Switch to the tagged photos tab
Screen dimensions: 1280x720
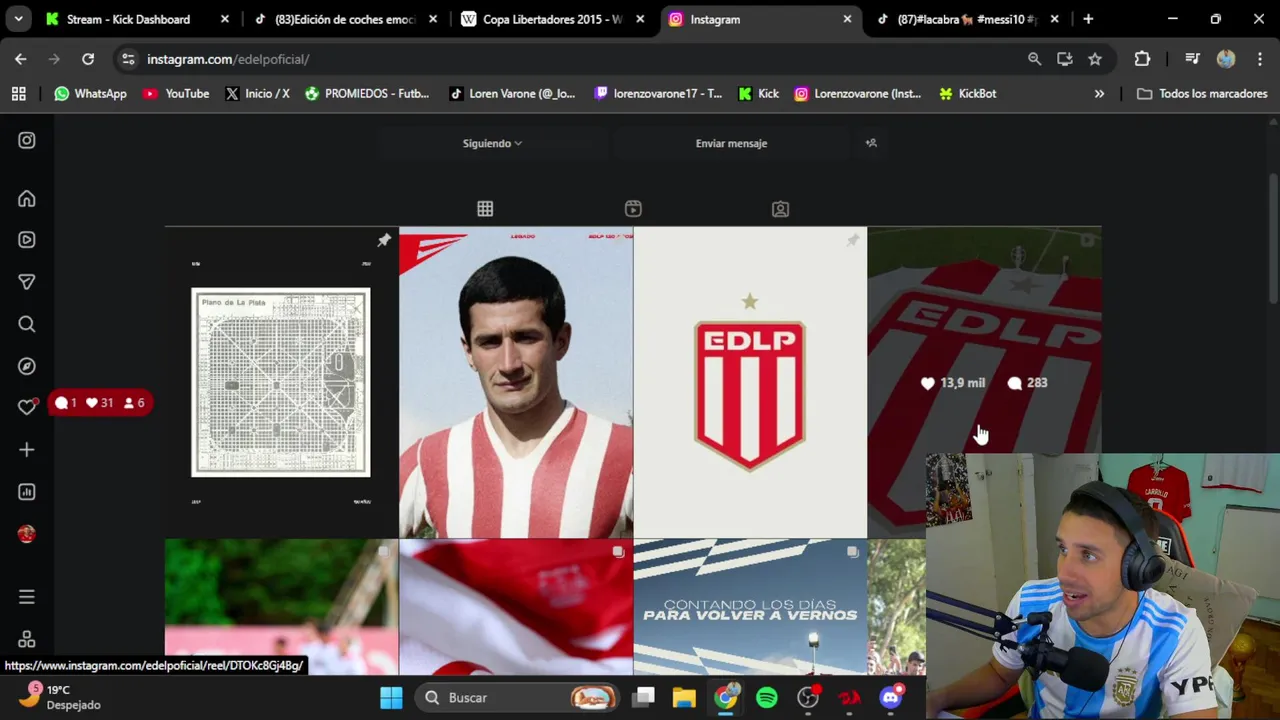click(780, 209)
